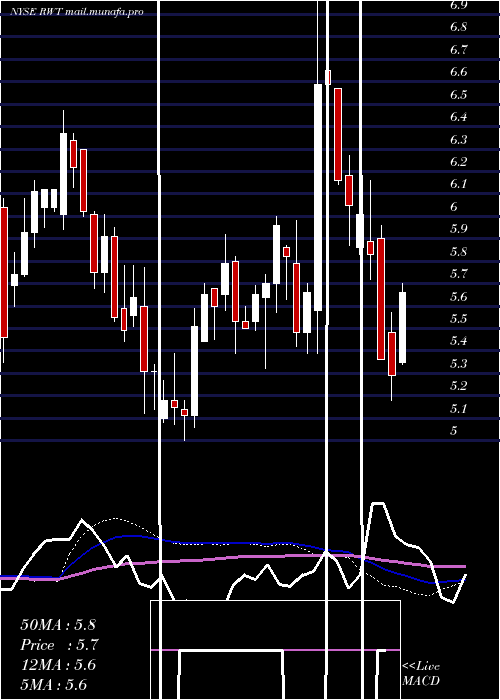Select the 6 price axis label
Viewport: 500px width, 700px height.
[x=454, y=207]
